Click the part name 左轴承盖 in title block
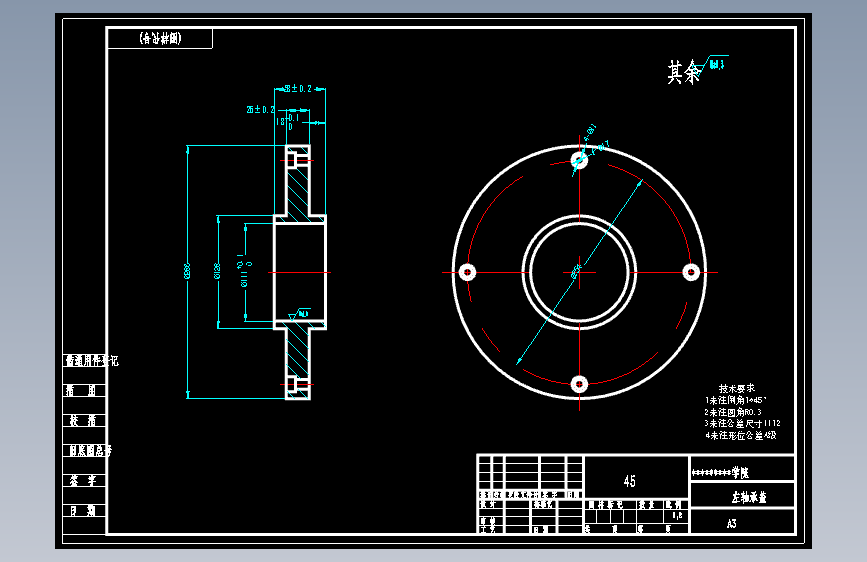This screenshot has width=867, height=562. point(749,497)
